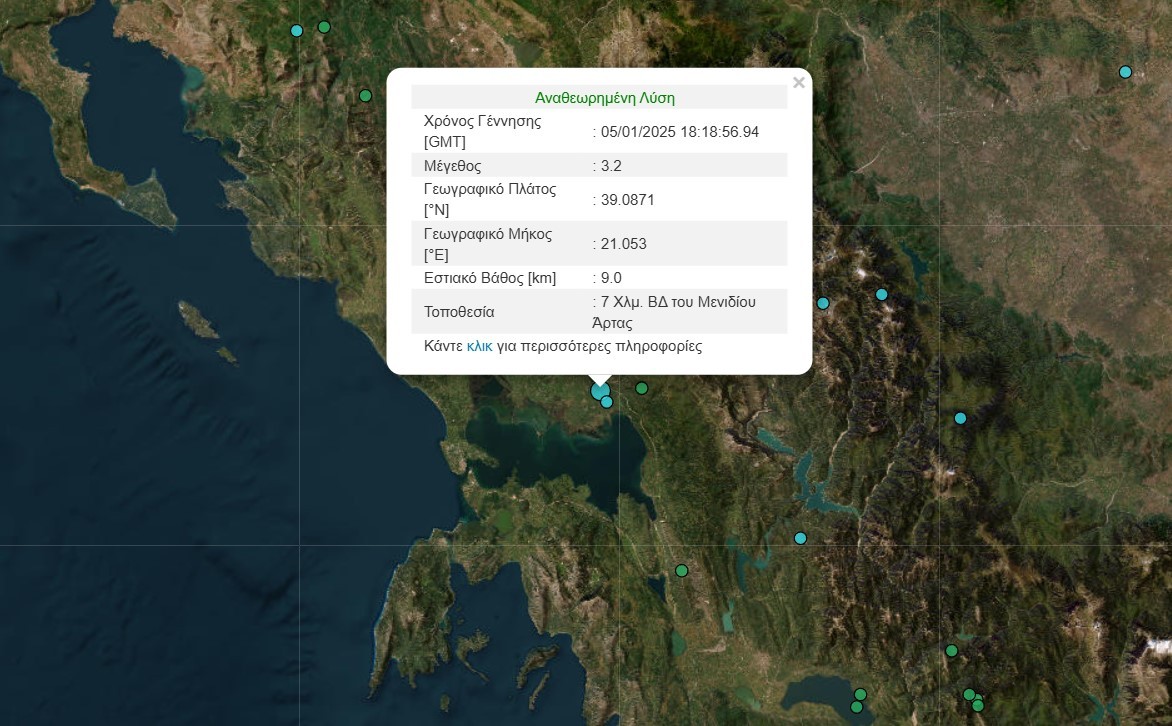Select cyan marker nearest the popup's right edge

point(823,303)
